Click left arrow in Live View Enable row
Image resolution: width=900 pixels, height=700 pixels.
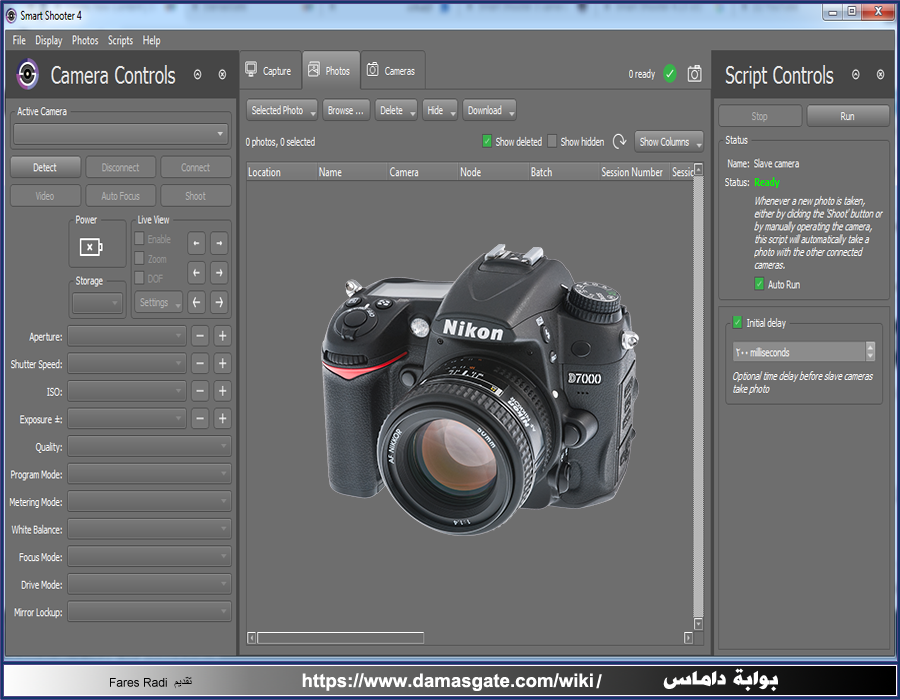pos(196,243)
